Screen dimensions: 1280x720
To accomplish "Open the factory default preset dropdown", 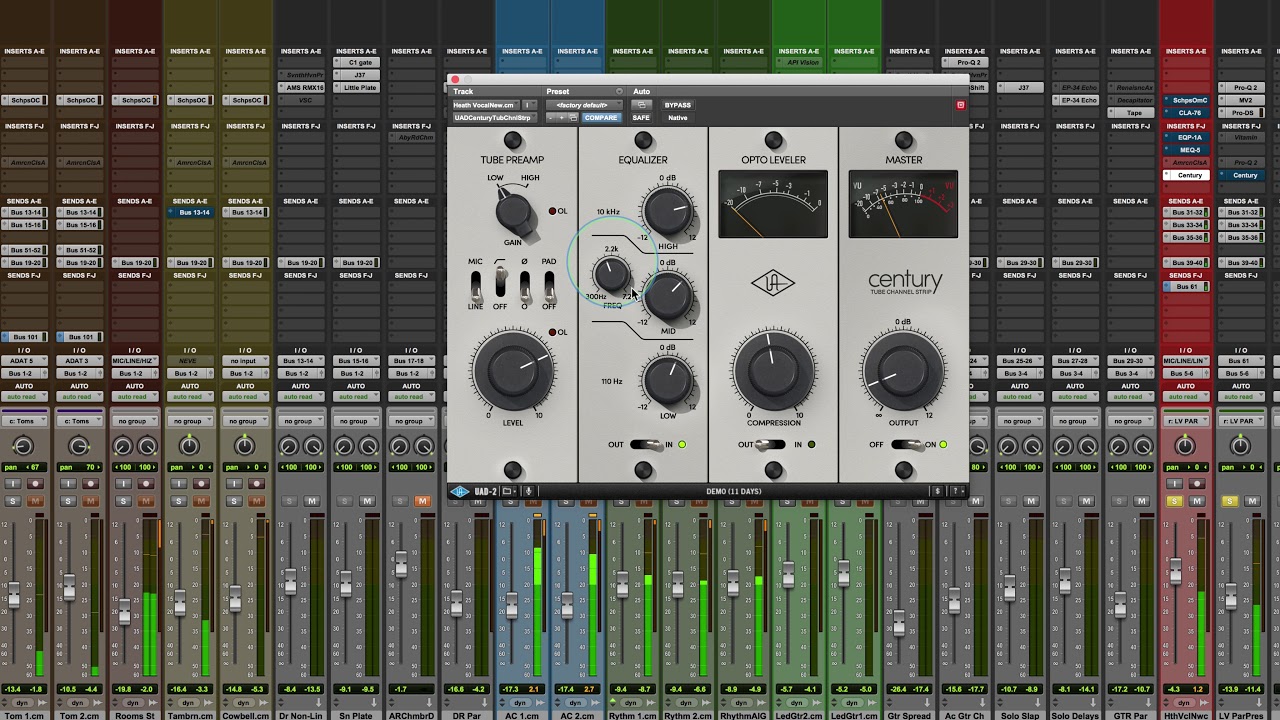I will coord(583,105).
